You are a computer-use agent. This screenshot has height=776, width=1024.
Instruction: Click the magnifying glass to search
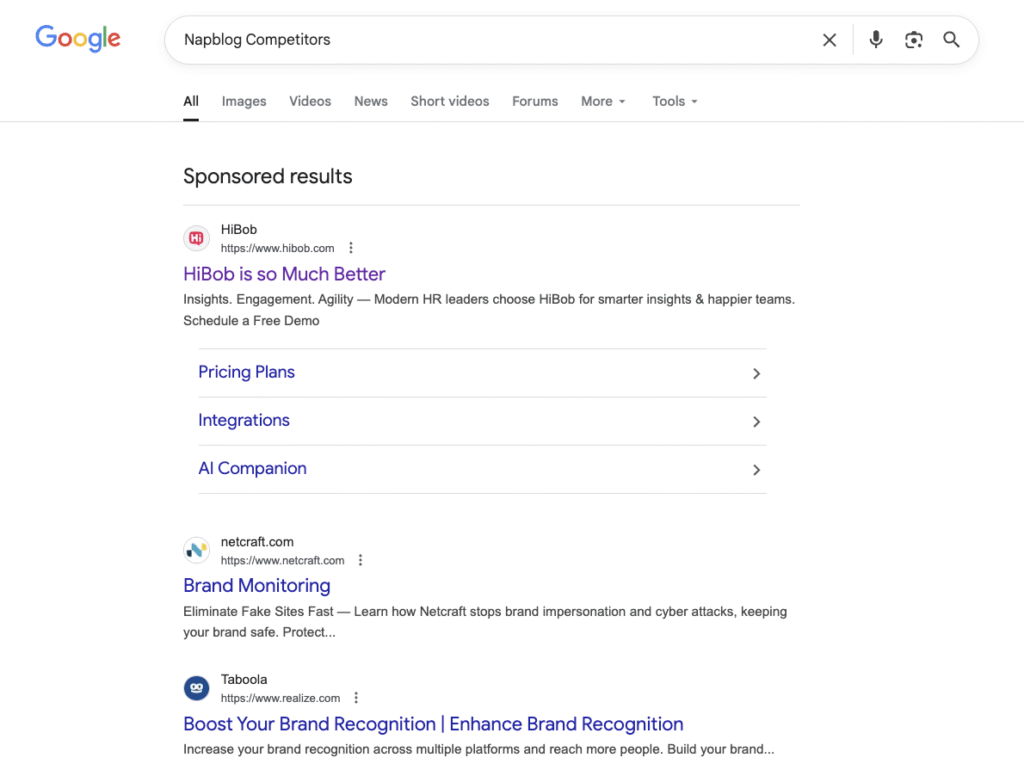(x=951, y=40)
